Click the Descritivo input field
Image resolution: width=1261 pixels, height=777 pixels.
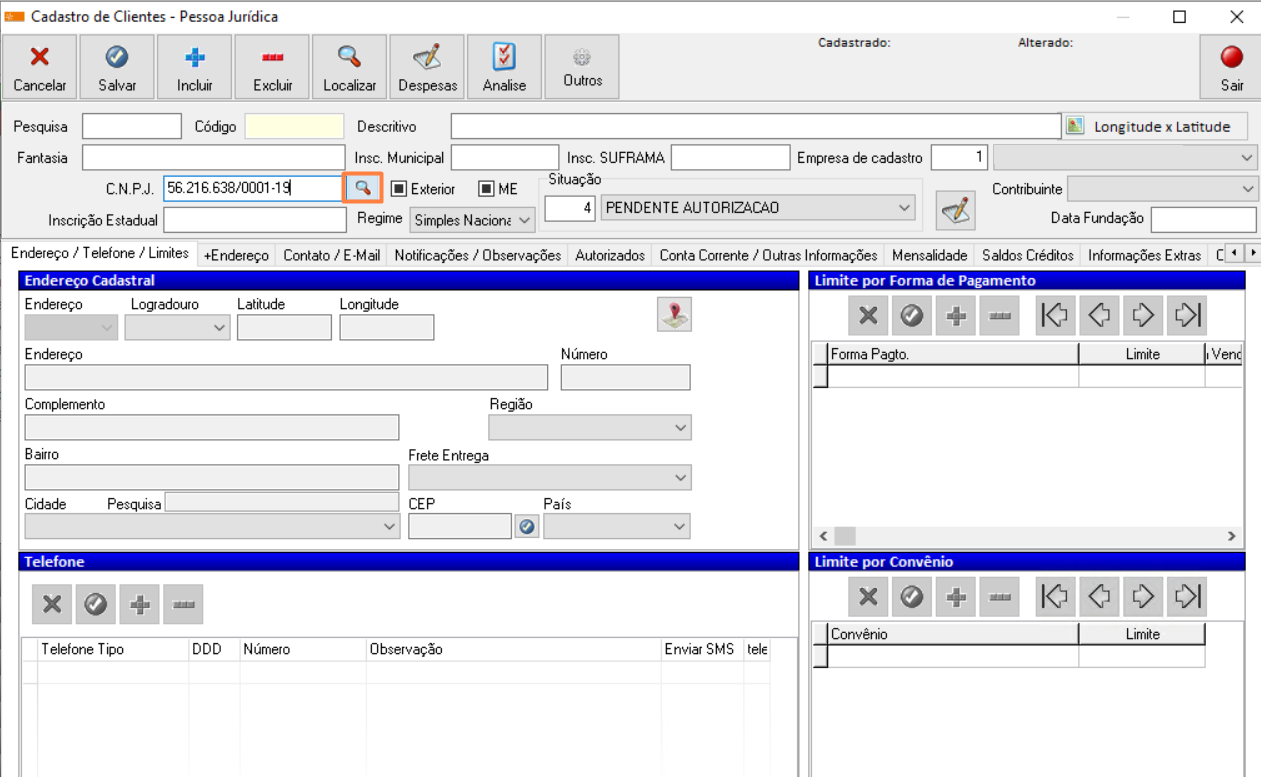(756, 127)
